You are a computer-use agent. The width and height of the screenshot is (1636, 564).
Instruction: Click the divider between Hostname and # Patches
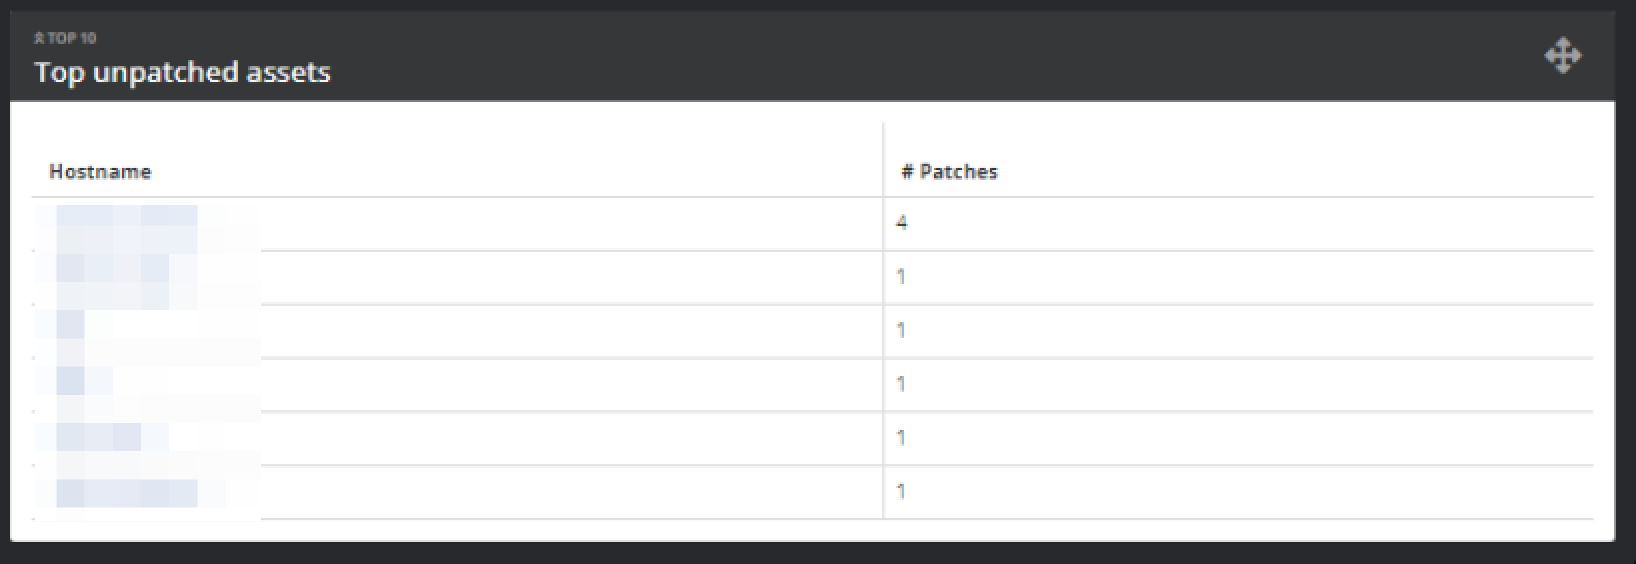[884, 160]
